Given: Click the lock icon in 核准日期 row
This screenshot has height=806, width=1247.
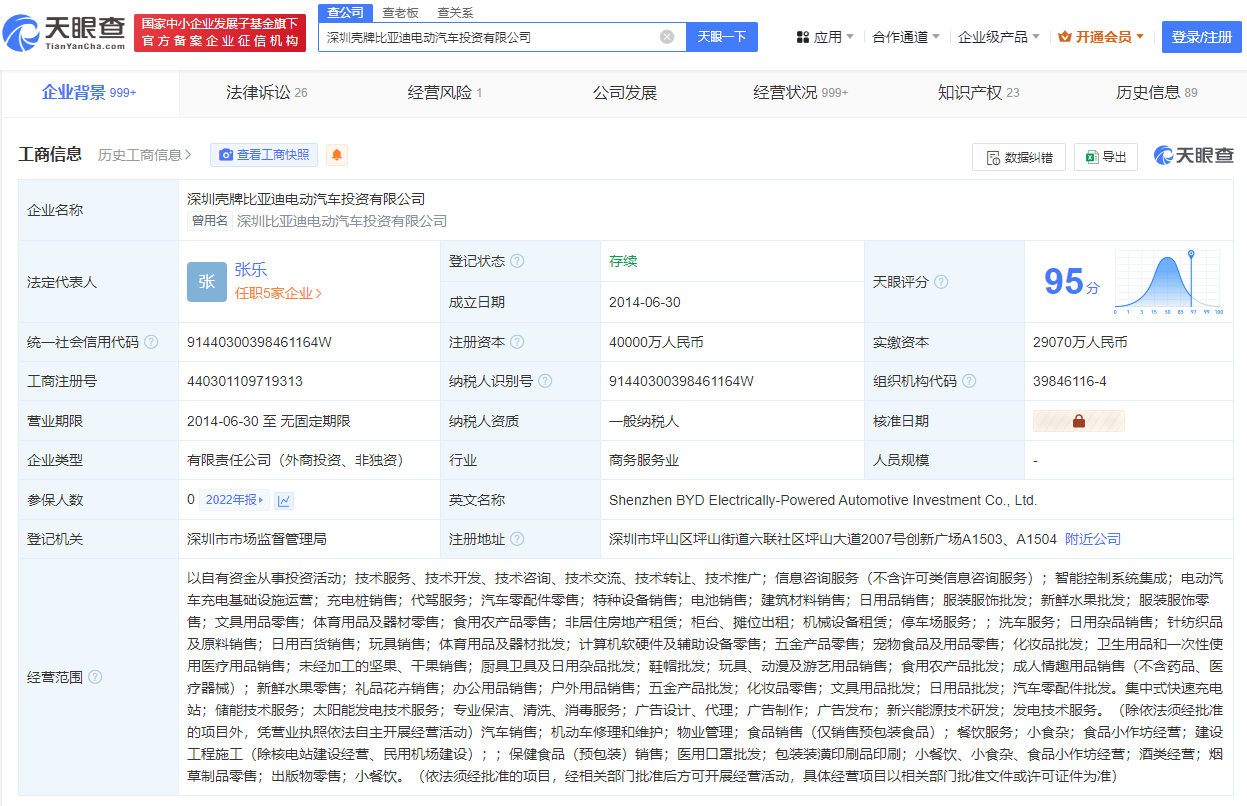Looking at the screenshot, I should pyautogui.click(x=1078, y=421).
